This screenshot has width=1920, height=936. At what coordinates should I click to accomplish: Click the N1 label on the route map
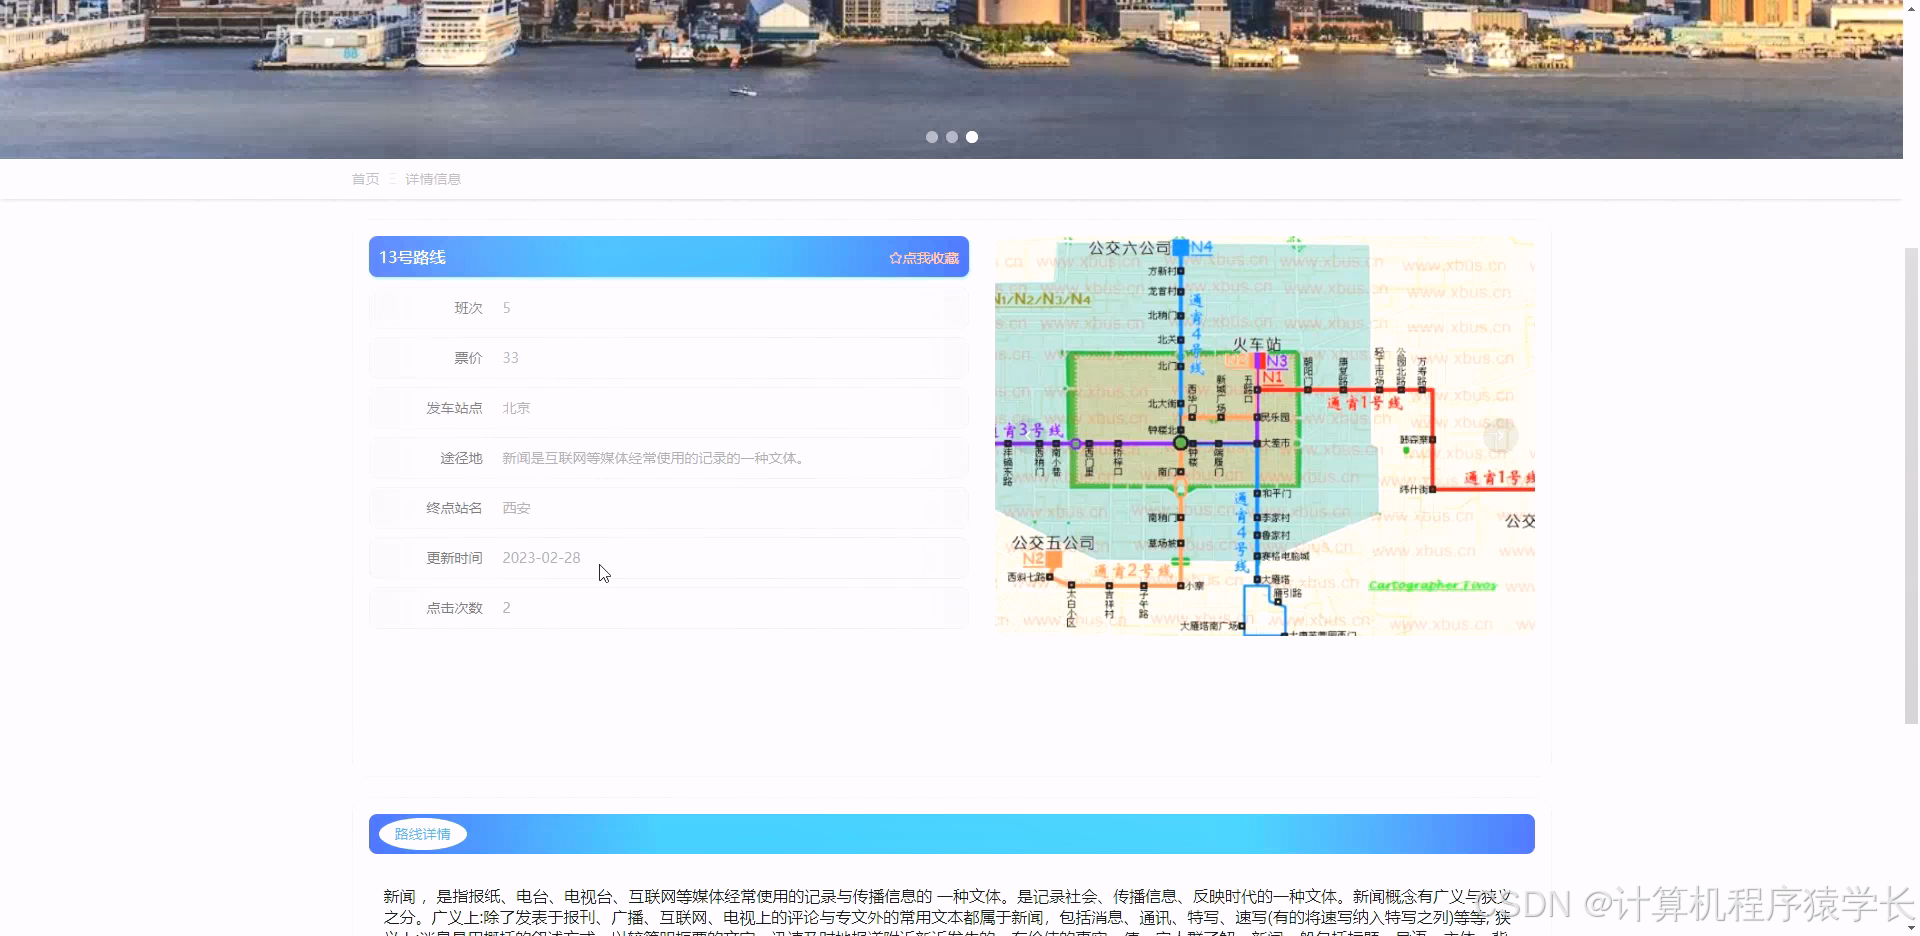point(1273,378)
